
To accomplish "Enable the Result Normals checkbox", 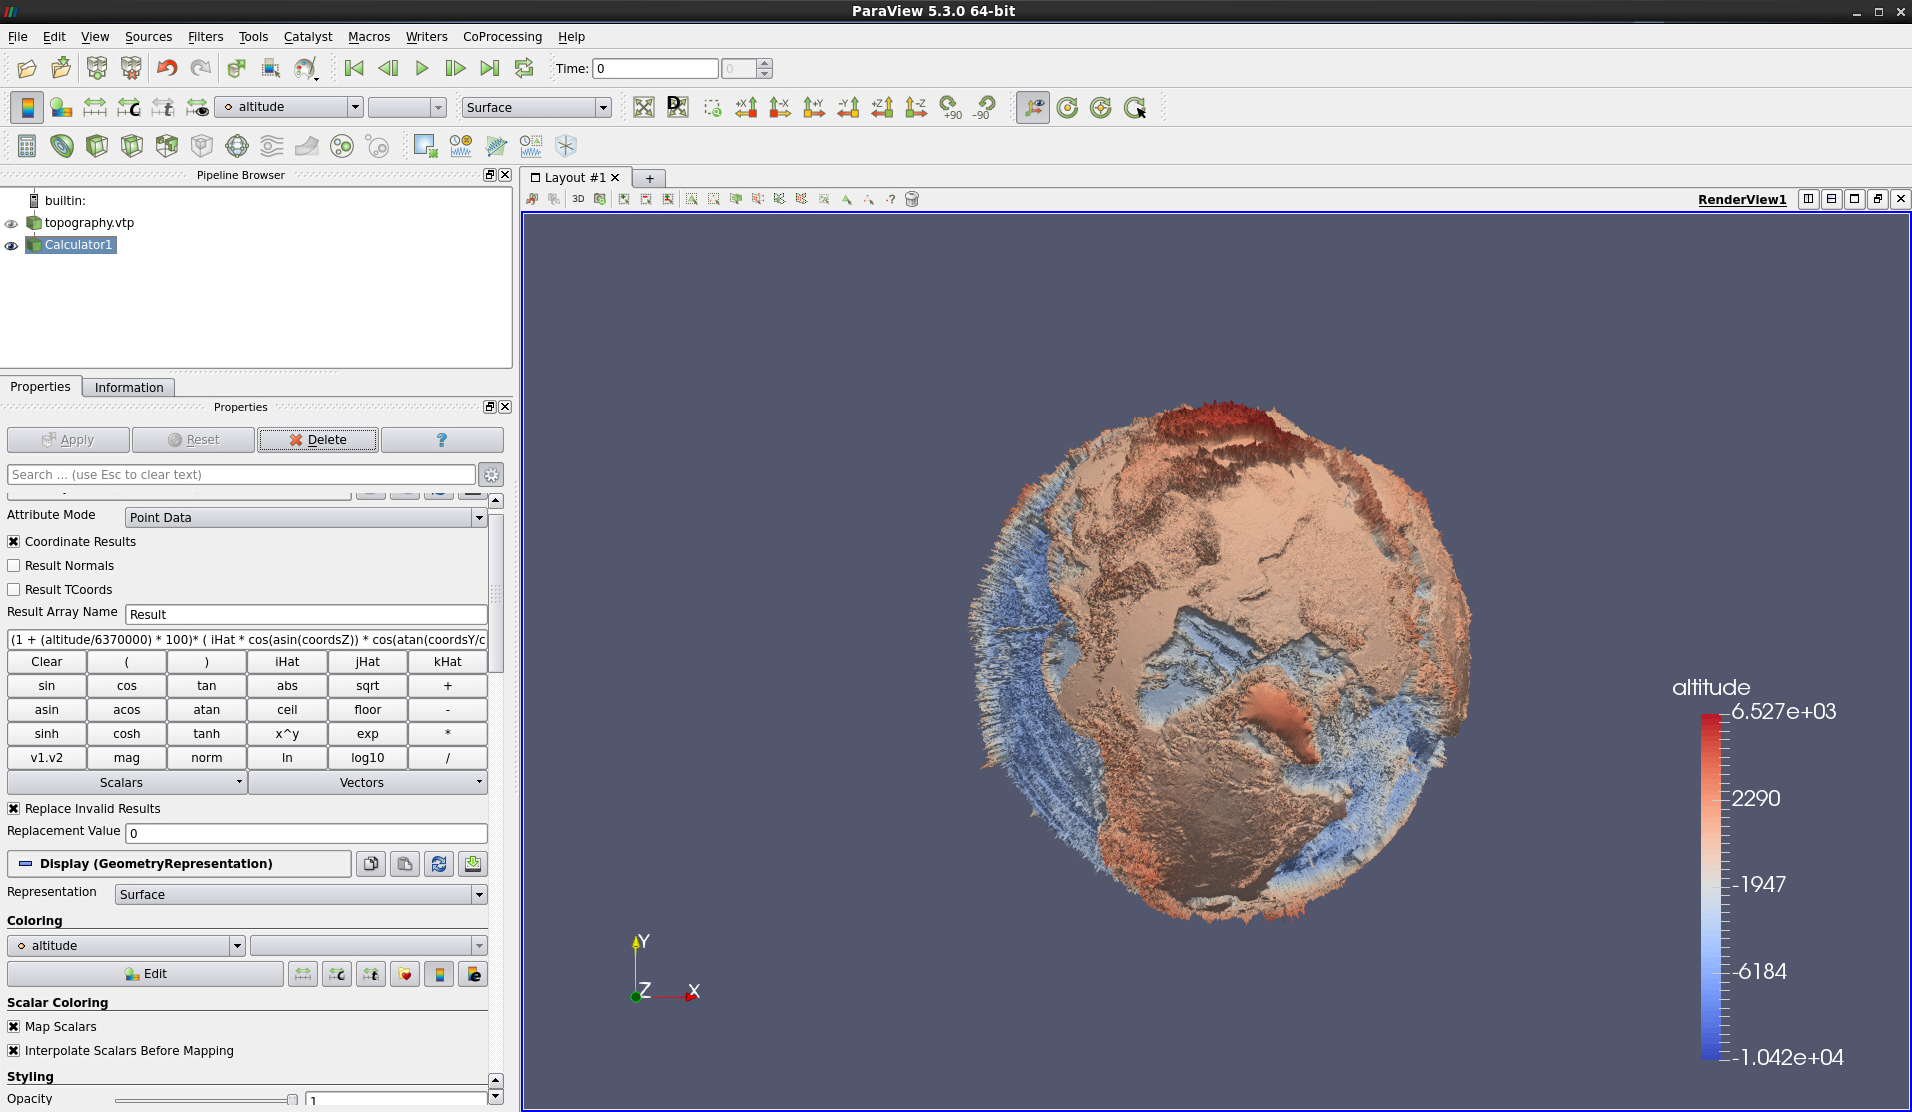I will tap(14, 566).
